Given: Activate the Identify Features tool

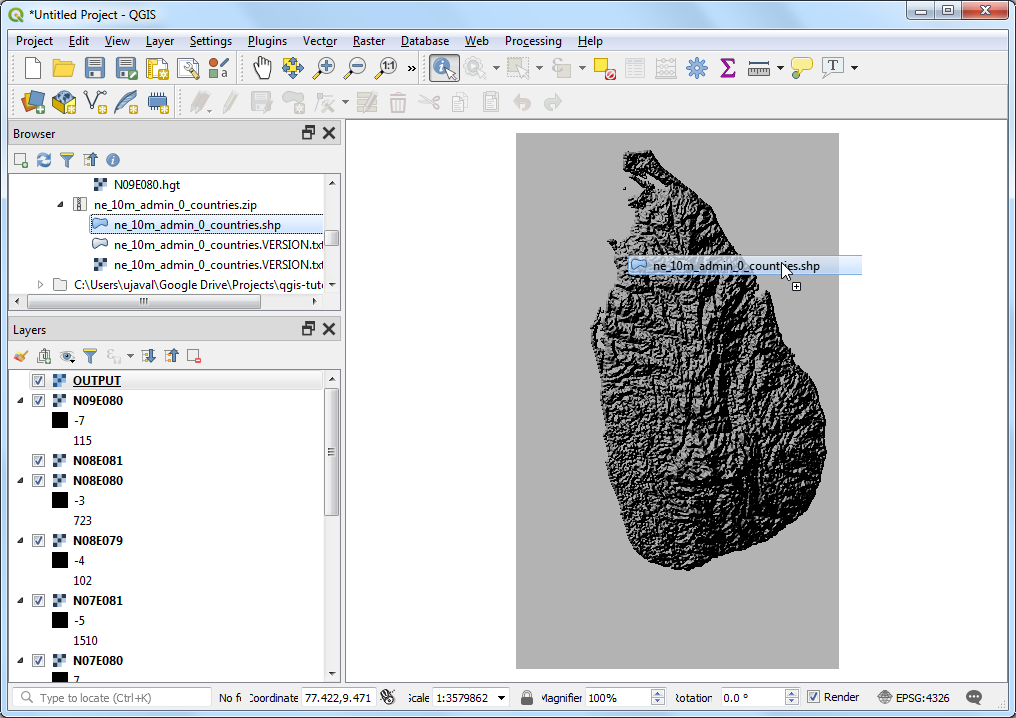Looking at the screenshot, I should pyautogui.click(x=444, y=68).
